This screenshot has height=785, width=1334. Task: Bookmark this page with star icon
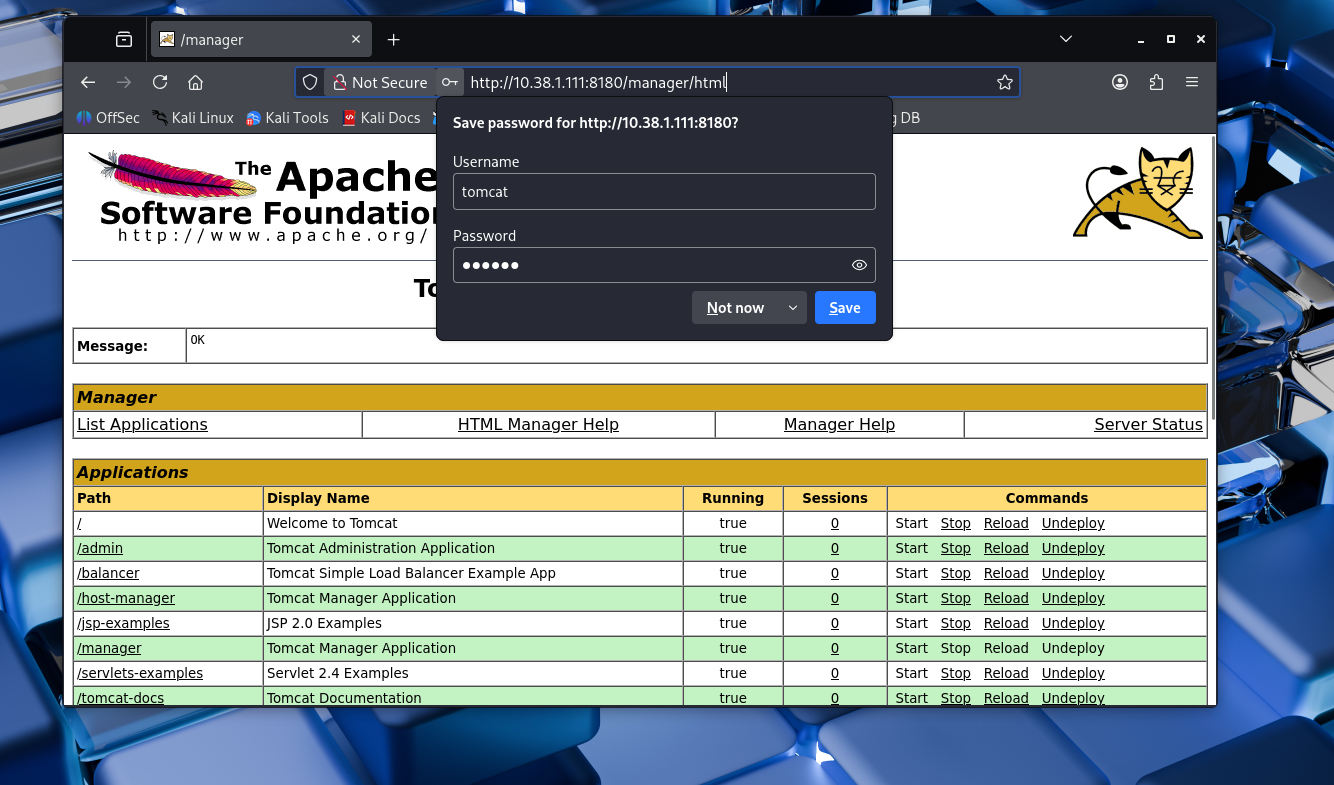[x=1005, y=82]
